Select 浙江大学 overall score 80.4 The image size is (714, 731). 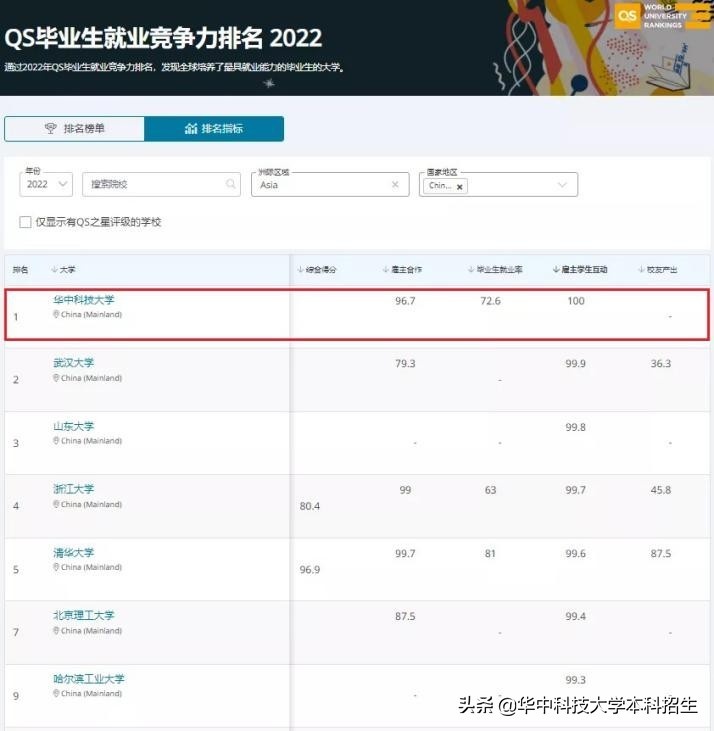[x=309, y=506]
